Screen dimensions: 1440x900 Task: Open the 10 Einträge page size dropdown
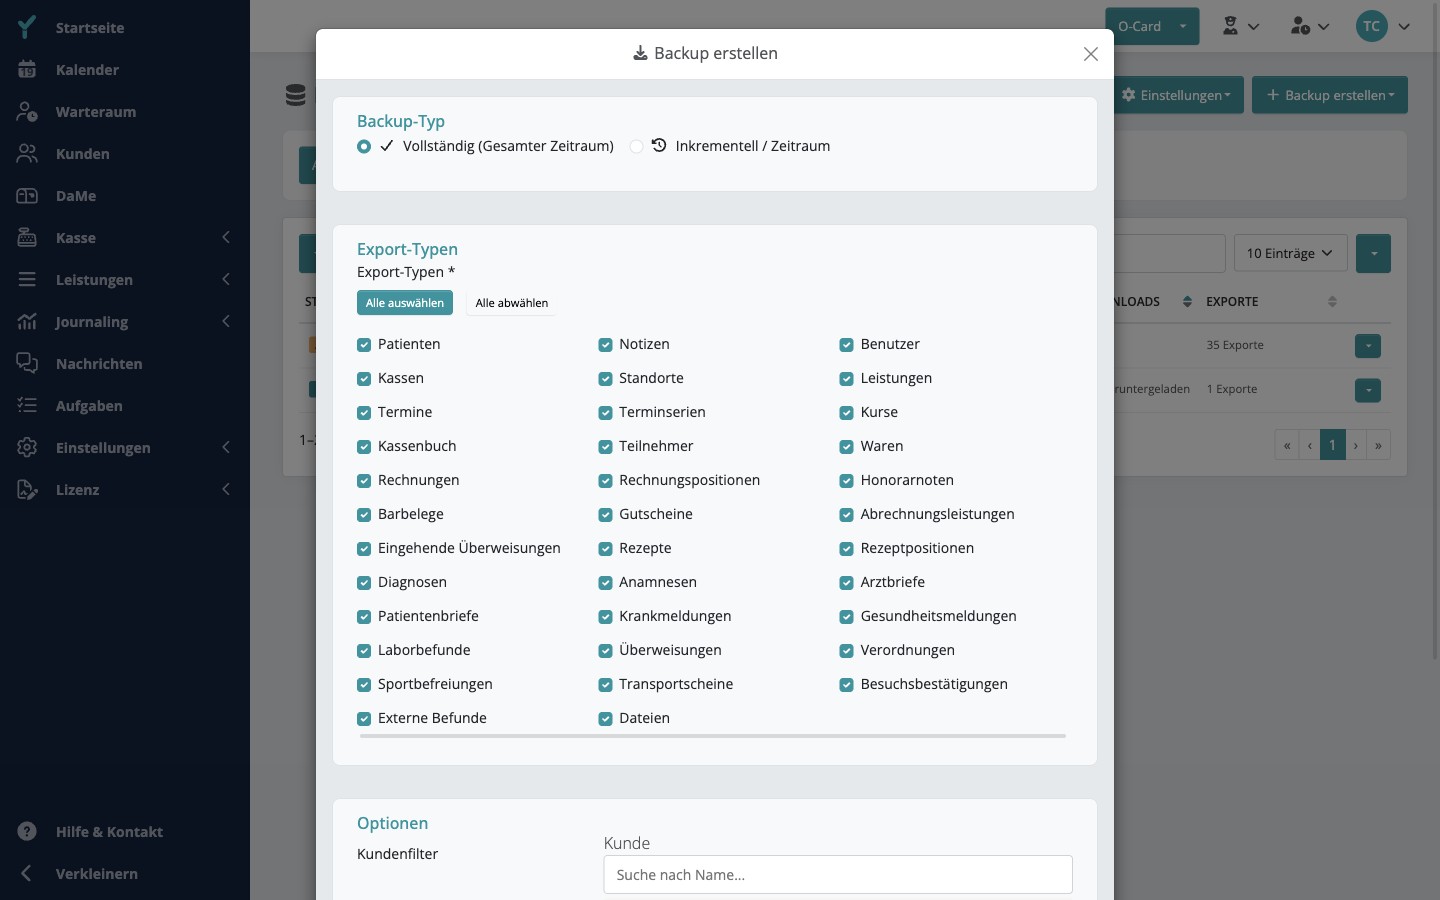pyautogui.click(x=1290, y=254)
